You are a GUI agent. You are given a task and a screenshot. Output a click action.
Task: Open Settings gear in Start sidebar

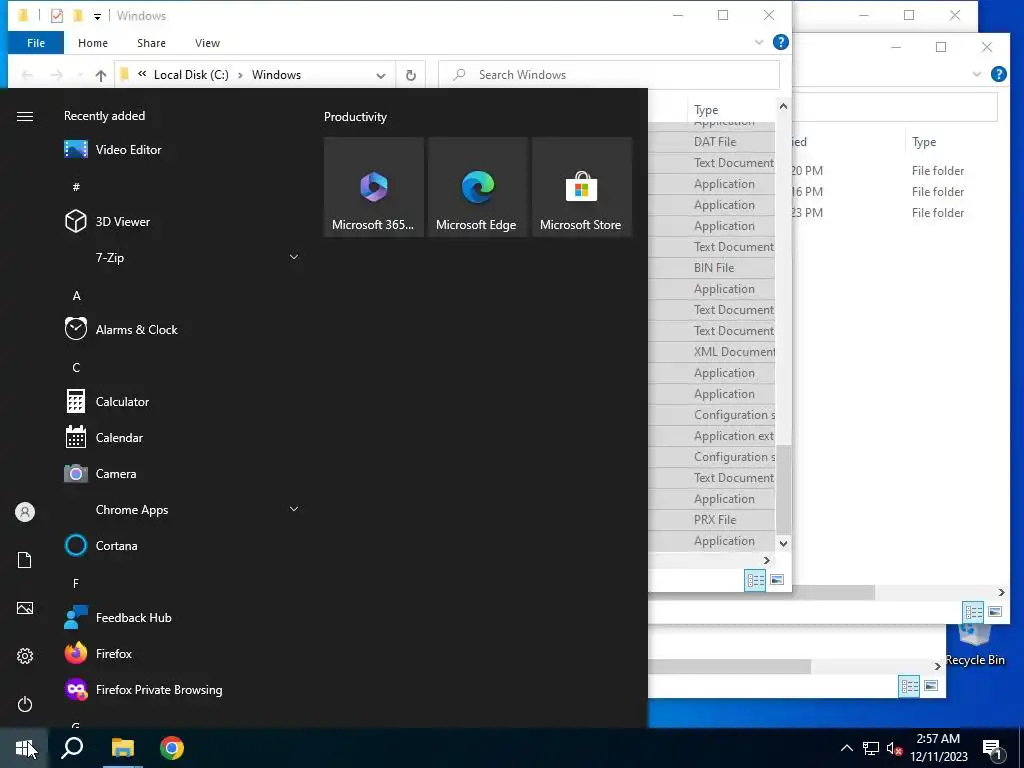[x=25, y=656]
